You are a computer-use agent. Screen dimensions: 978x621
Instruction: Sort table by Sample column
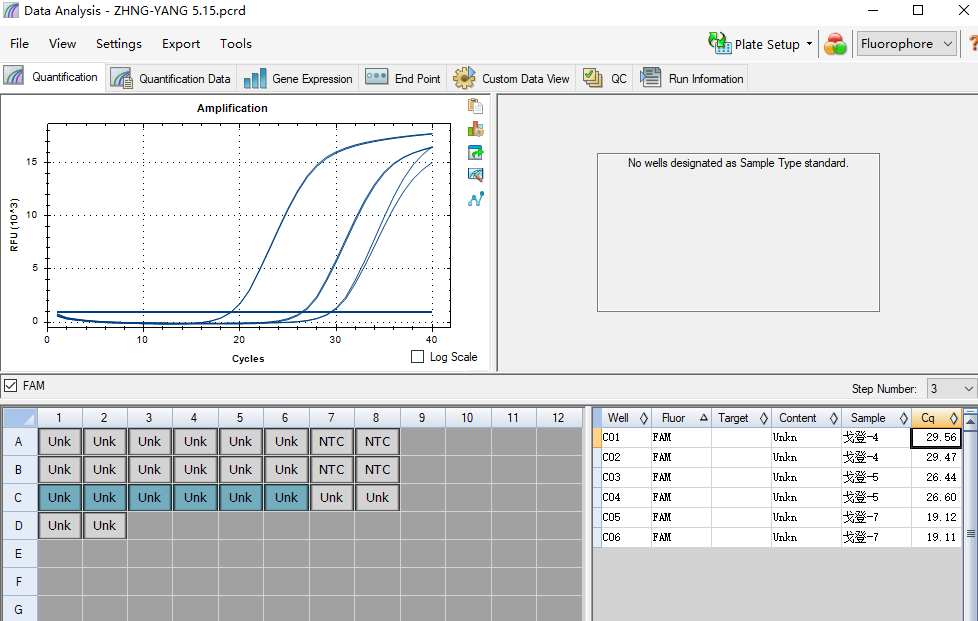[876, 418]
